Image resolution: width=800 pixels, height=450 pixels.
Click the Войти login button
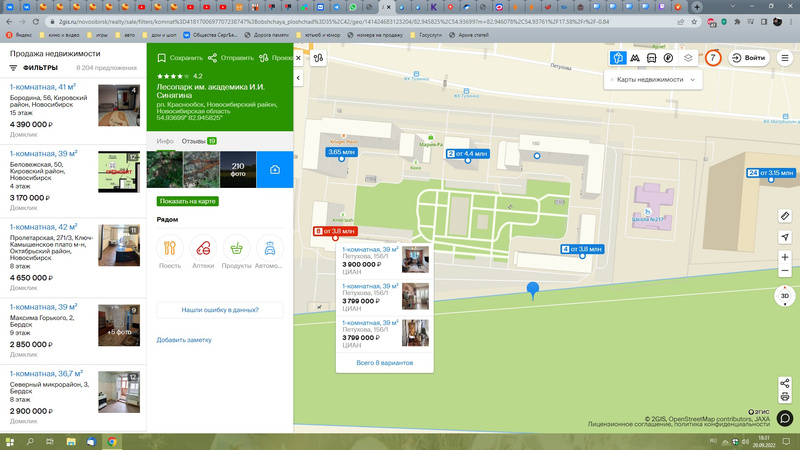click(x=748, y=58)
